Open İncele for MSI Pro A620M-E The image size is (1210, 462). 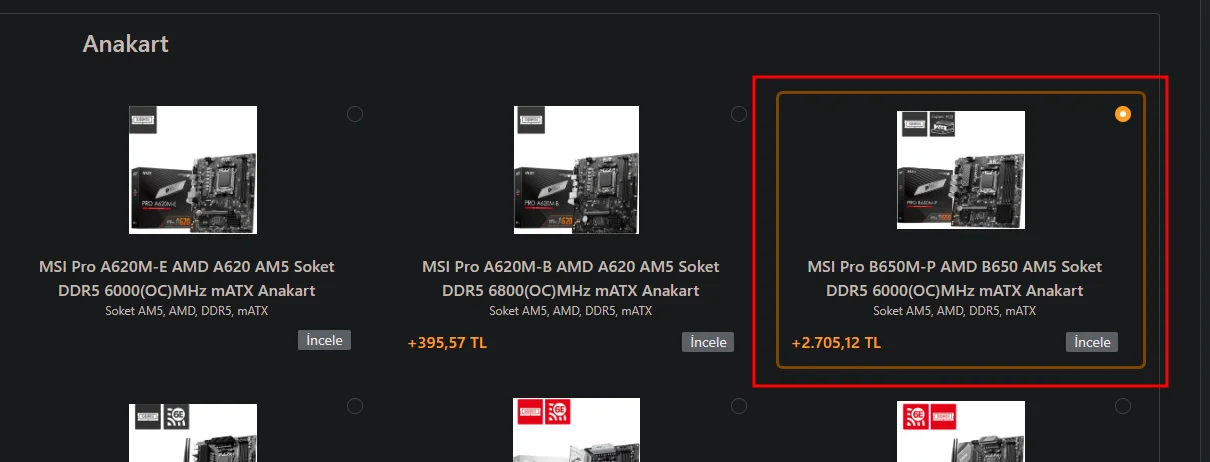click(324, 341)
